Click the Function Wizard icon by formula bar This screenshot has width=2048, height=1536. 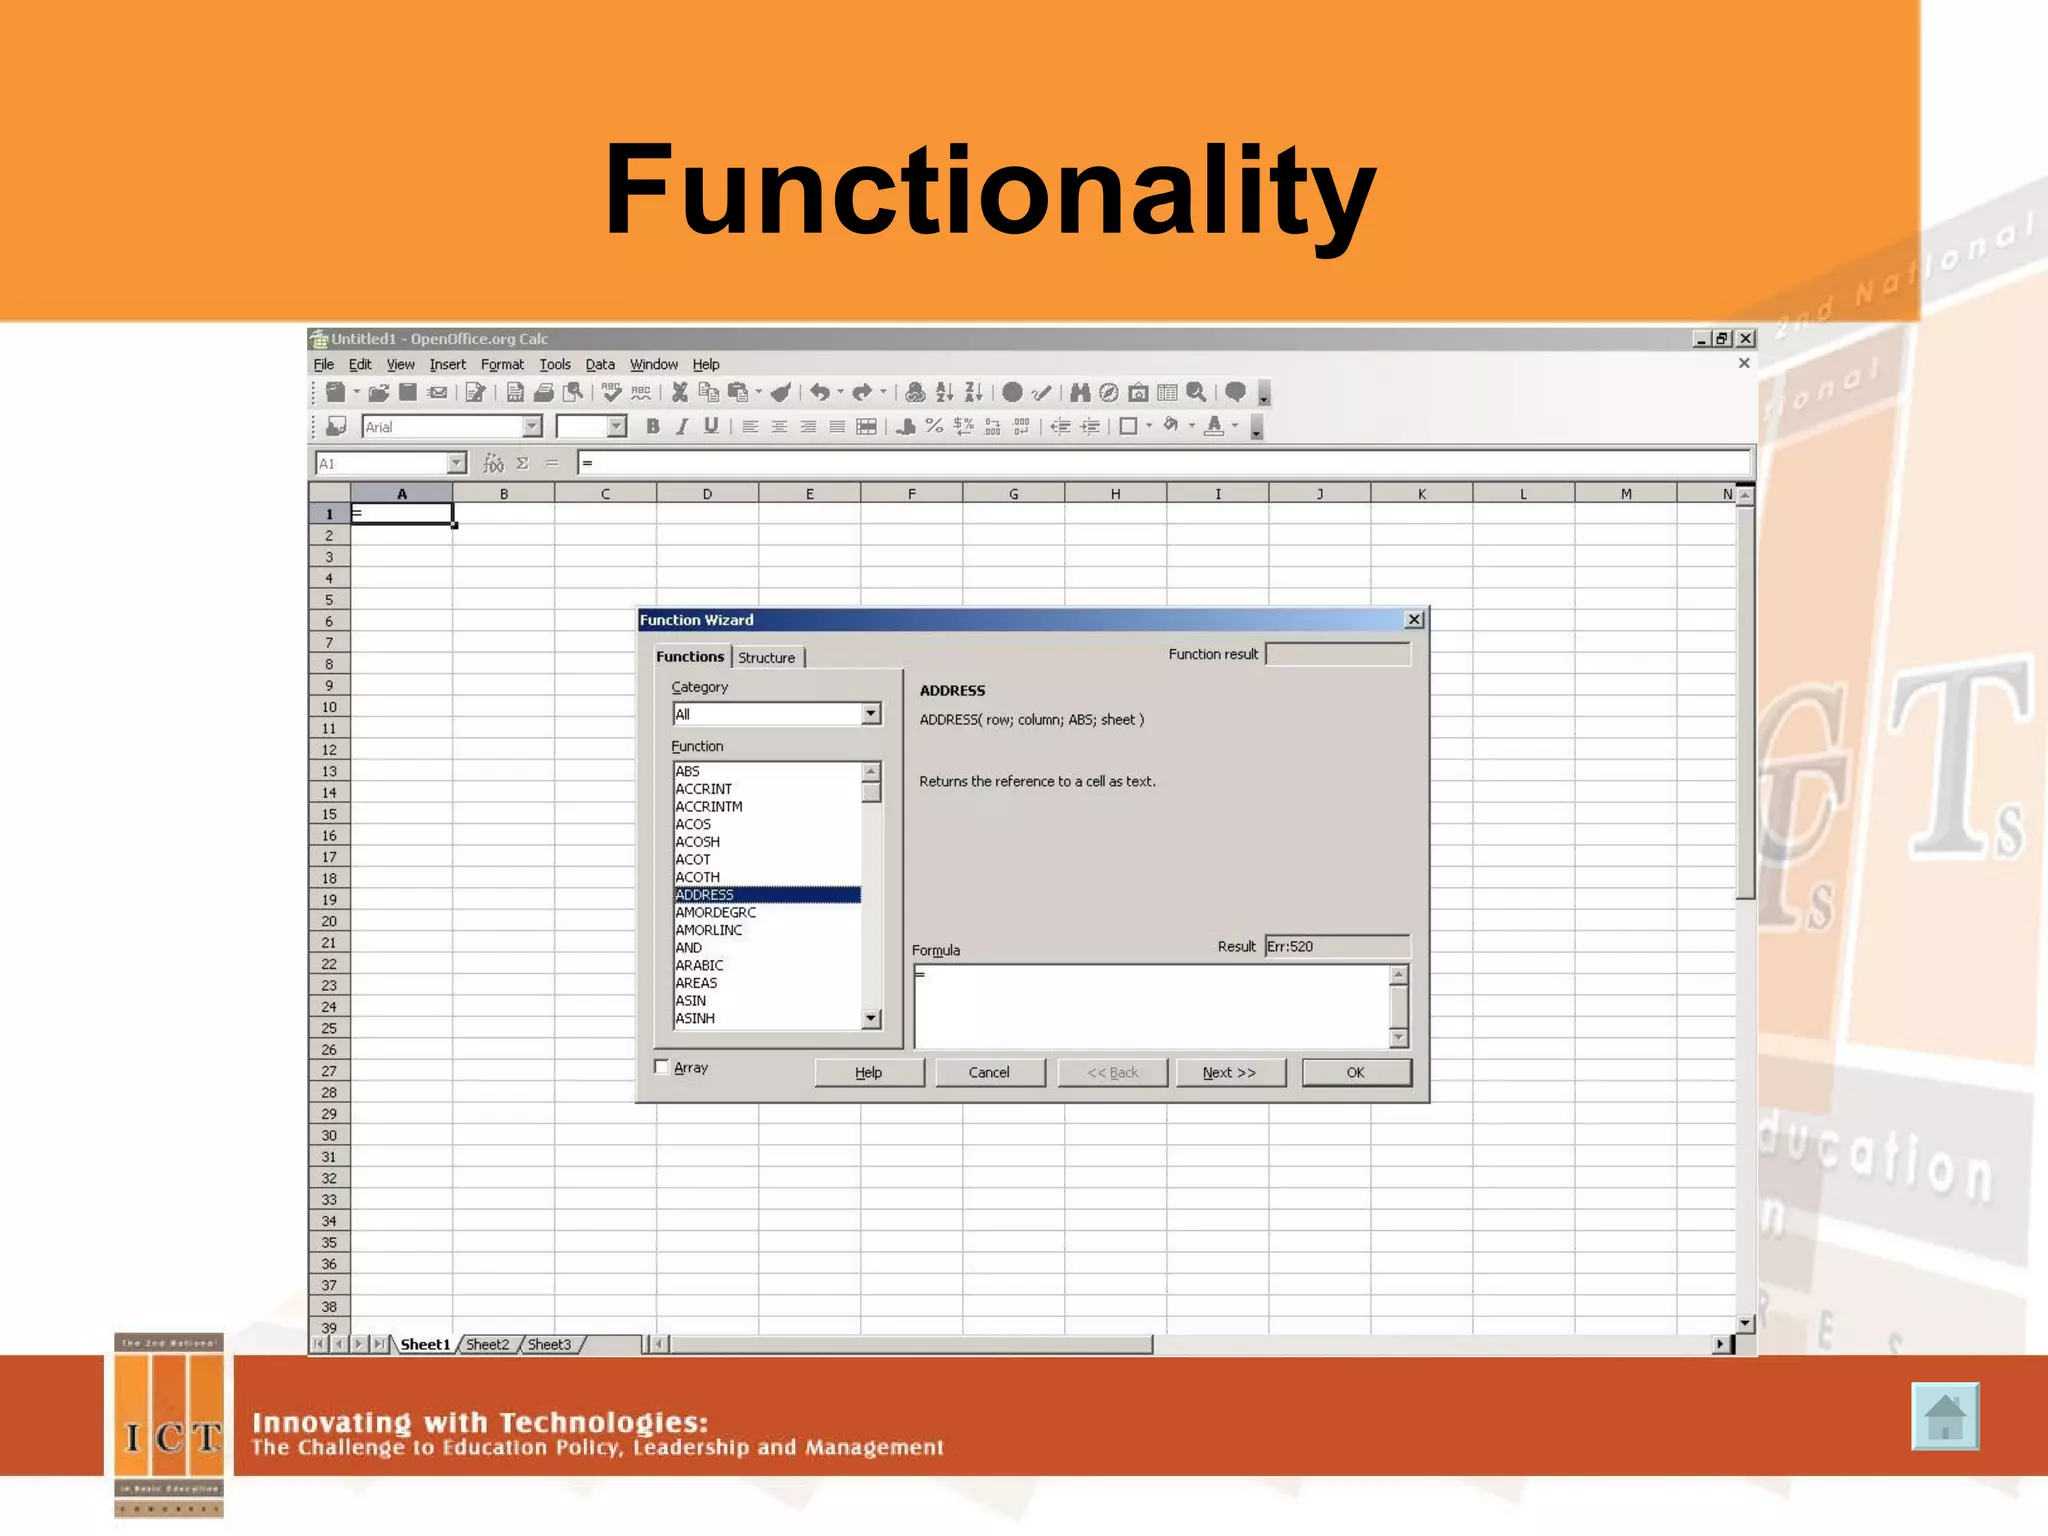[493, 463]
